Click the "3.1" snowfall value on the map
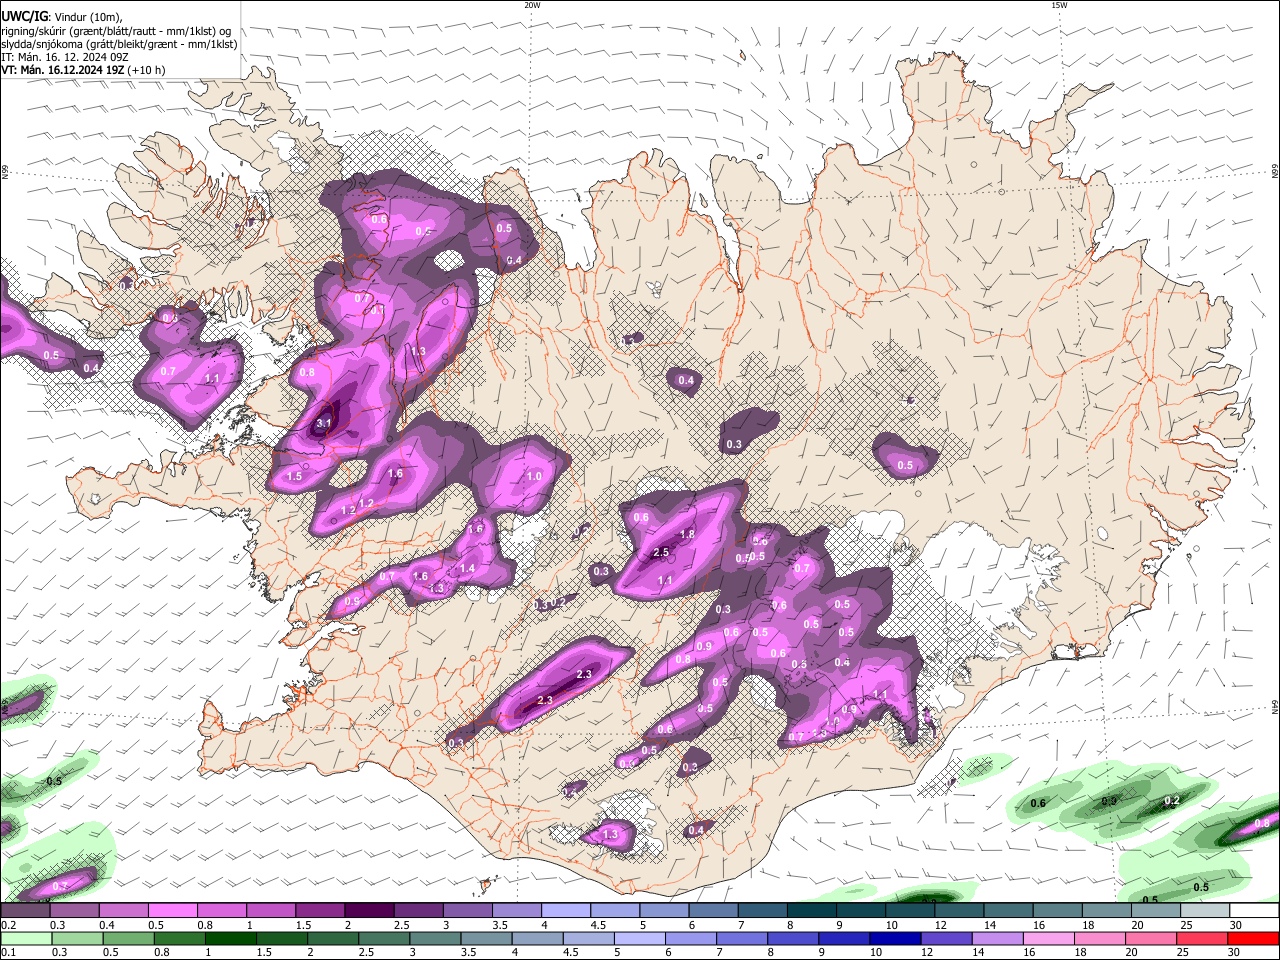 323,424
